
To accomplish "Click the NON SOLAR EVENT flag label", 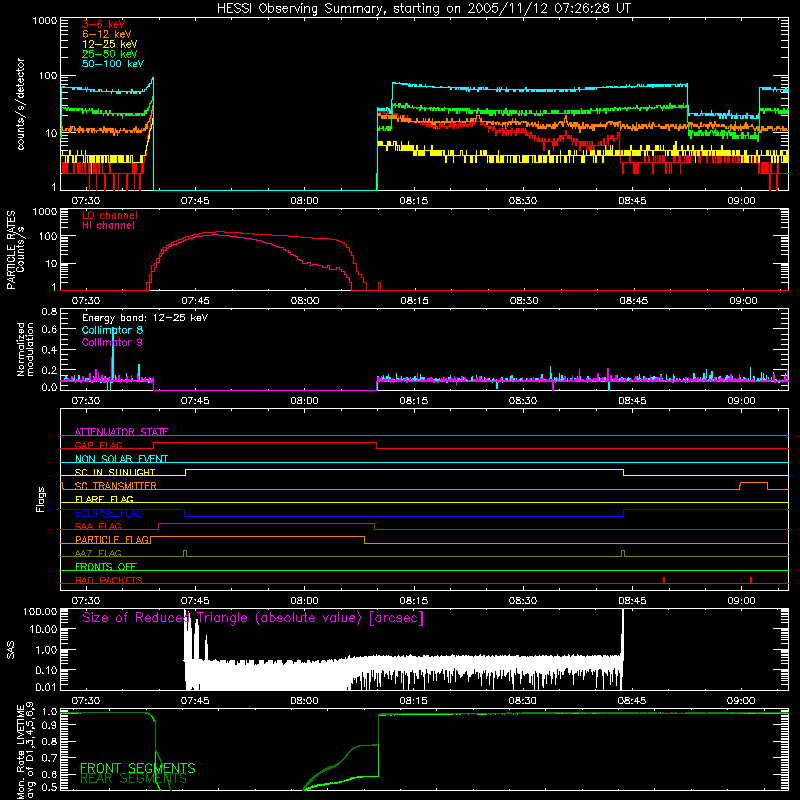I will point(121,459).
